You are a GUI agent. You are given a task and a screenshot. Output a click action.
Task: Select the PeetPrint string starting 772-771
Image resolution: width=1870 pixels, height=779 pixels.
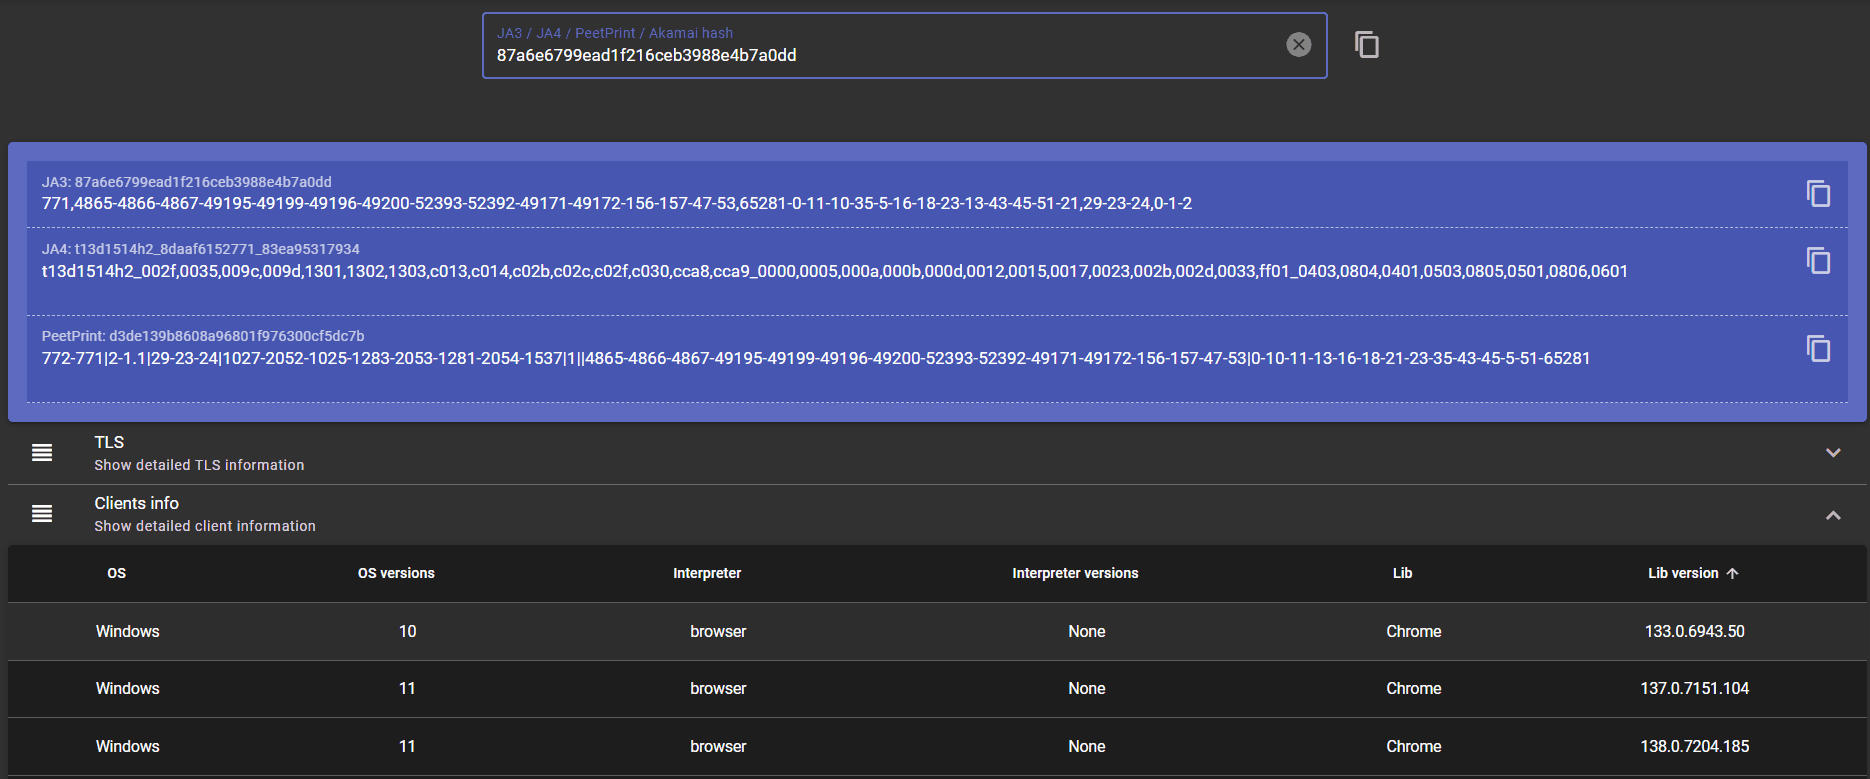coord(816,358)
